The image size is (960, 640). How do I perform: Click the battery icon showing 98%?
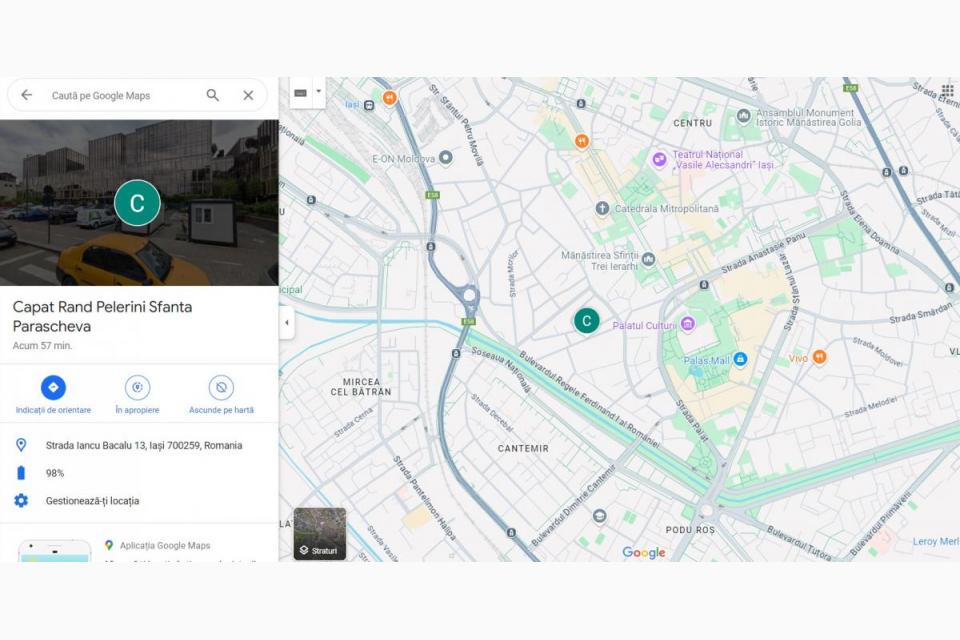[x=21, y=473]
